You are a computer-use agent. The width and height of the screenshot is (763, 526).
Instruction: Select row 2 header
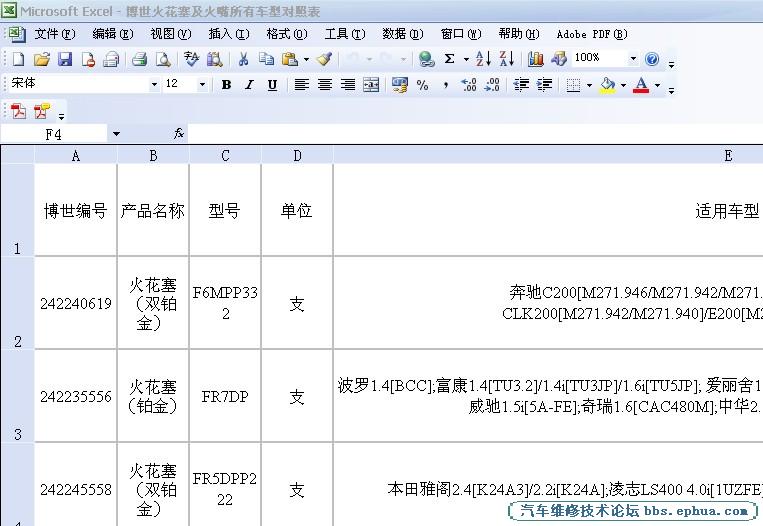pos(18,303)
